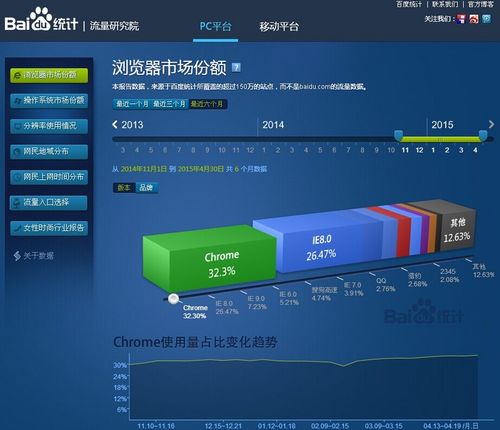Image resolution: width=500 pixels, height=430 pixels.
Task: Click the help question mark beside 浏览器市场份额
Action: [x=236, y=68]
